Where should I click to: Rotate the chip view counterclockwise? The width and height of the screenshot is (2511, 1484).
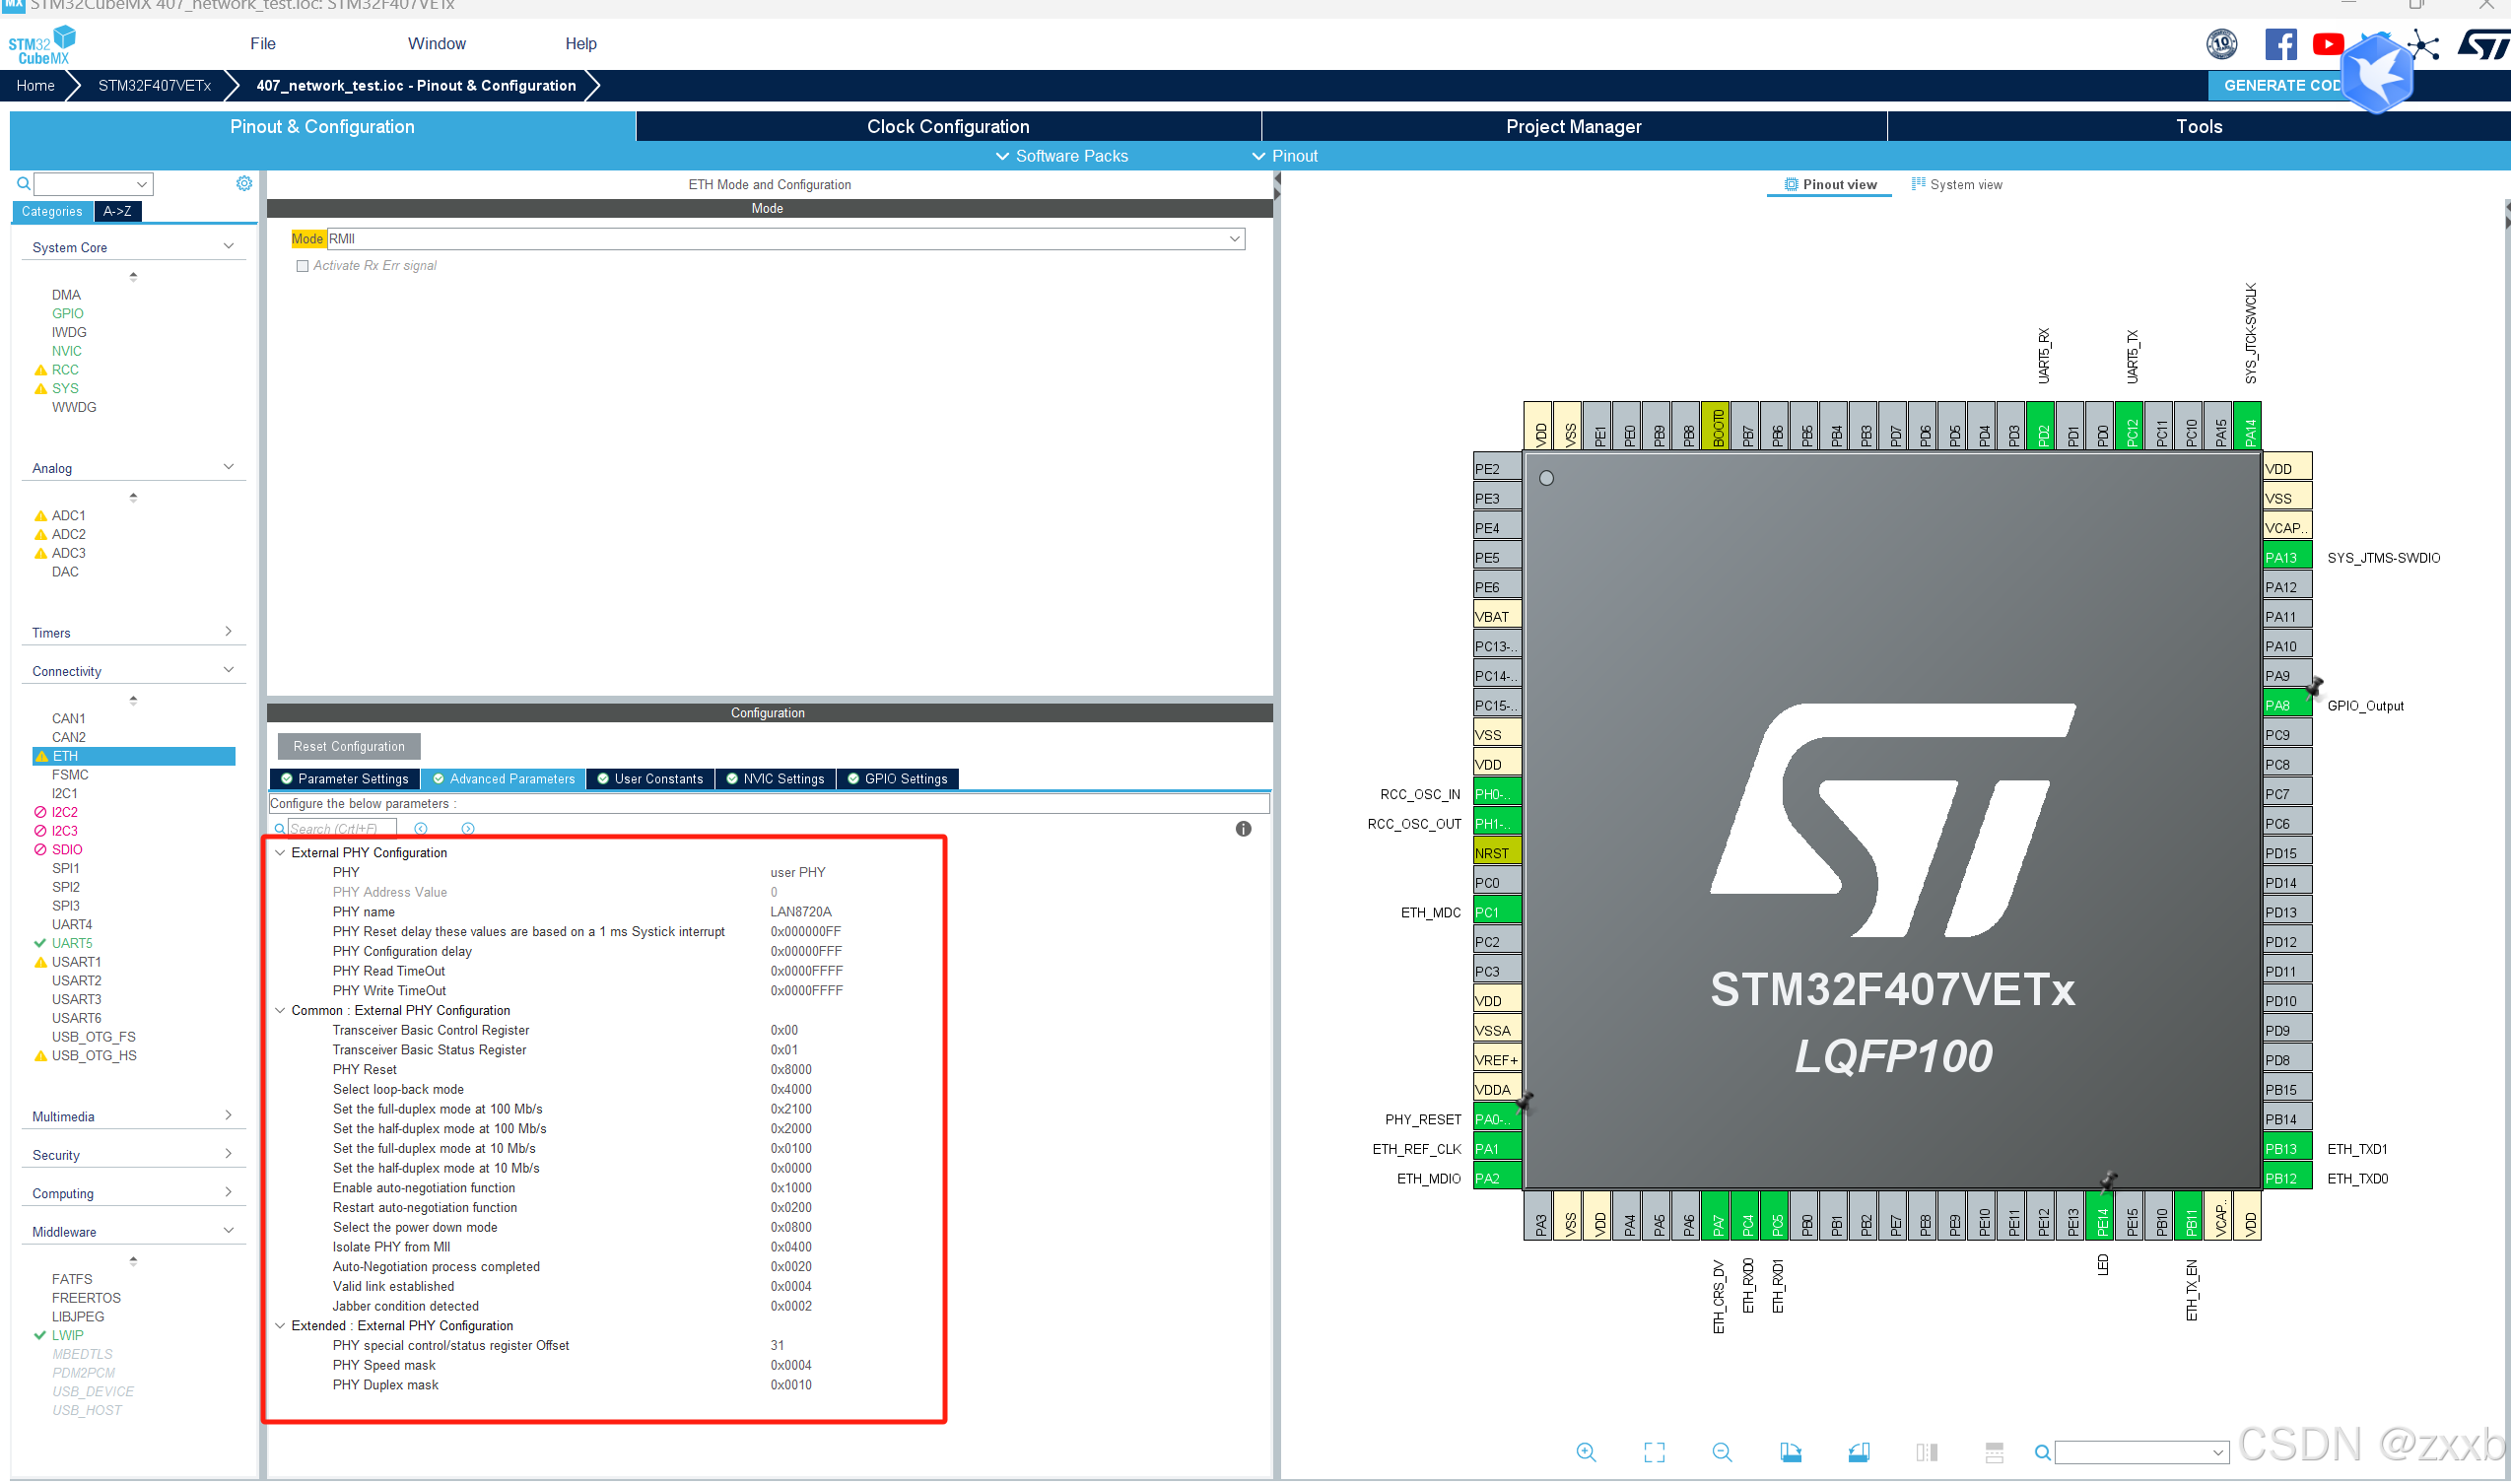coord(1858,1452)
